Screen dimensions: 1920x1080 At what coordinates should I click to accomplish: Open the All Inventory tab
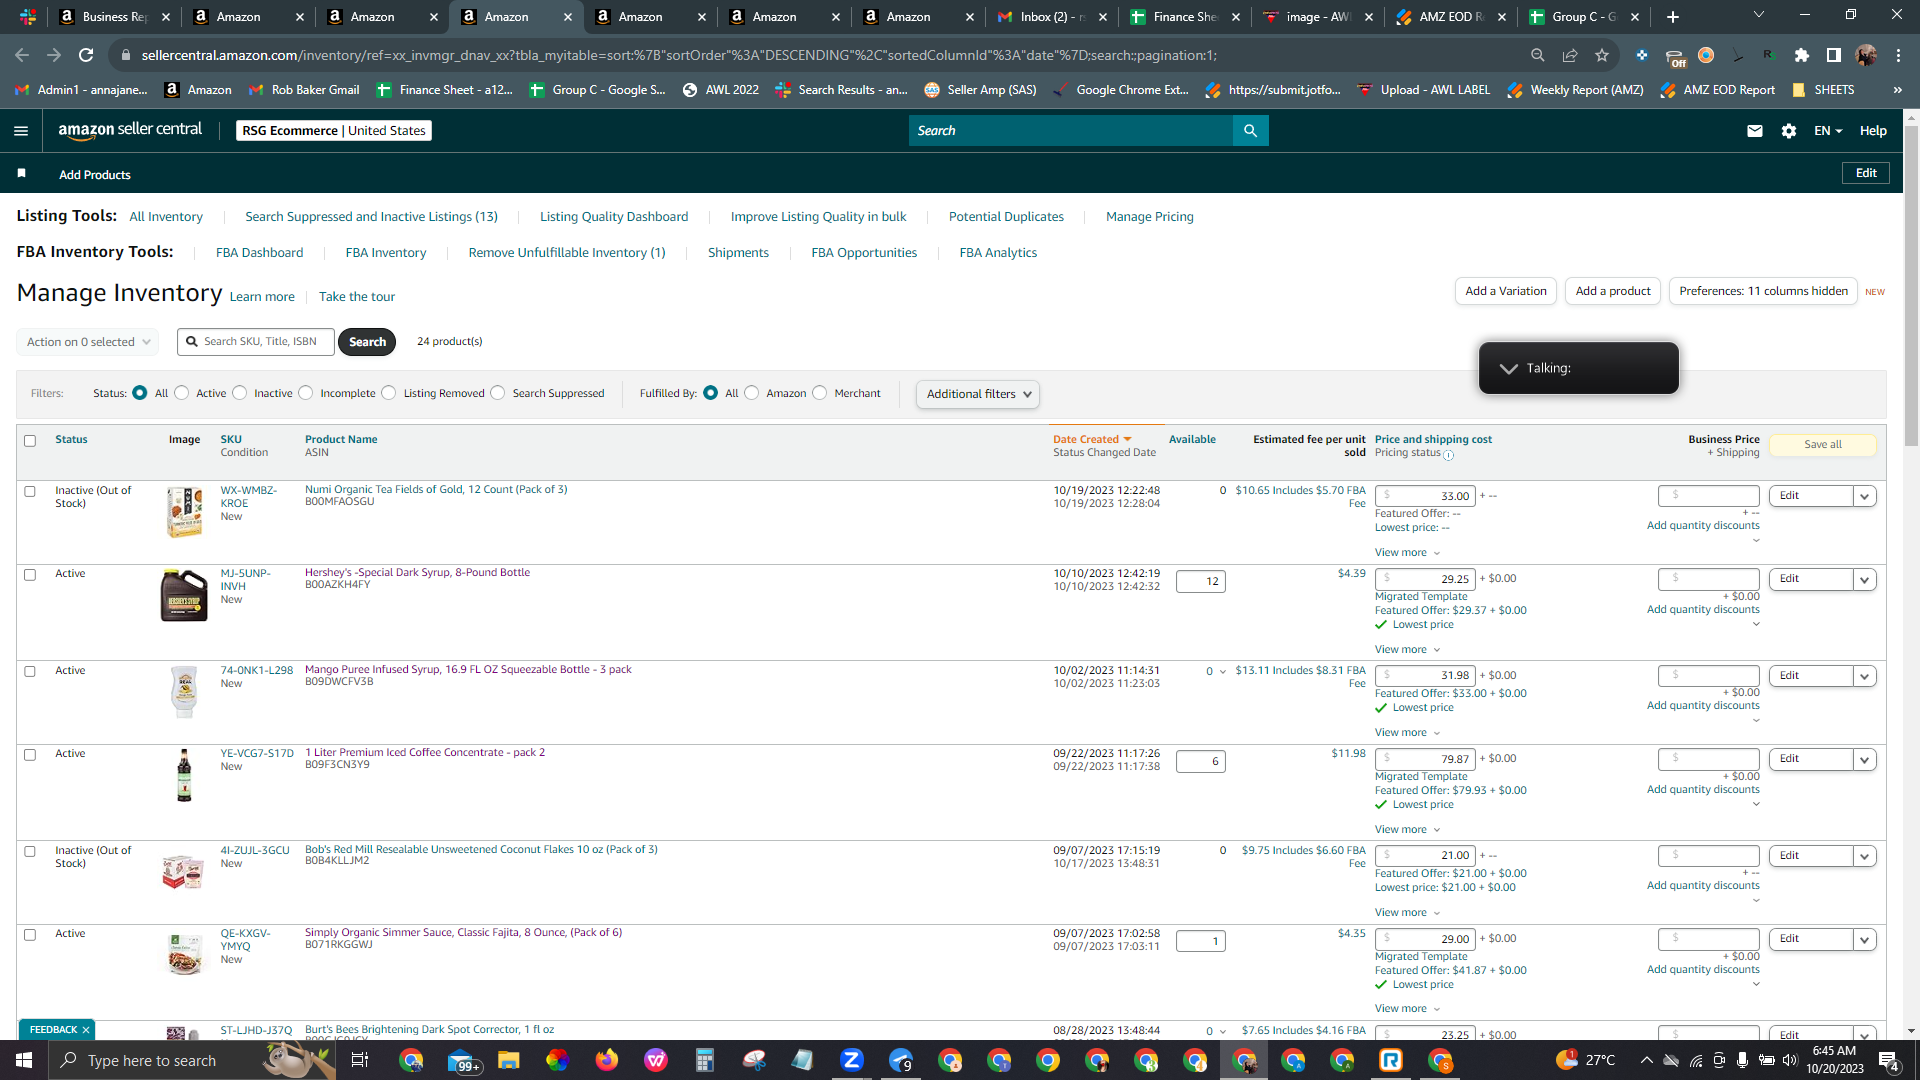[166, 217]
